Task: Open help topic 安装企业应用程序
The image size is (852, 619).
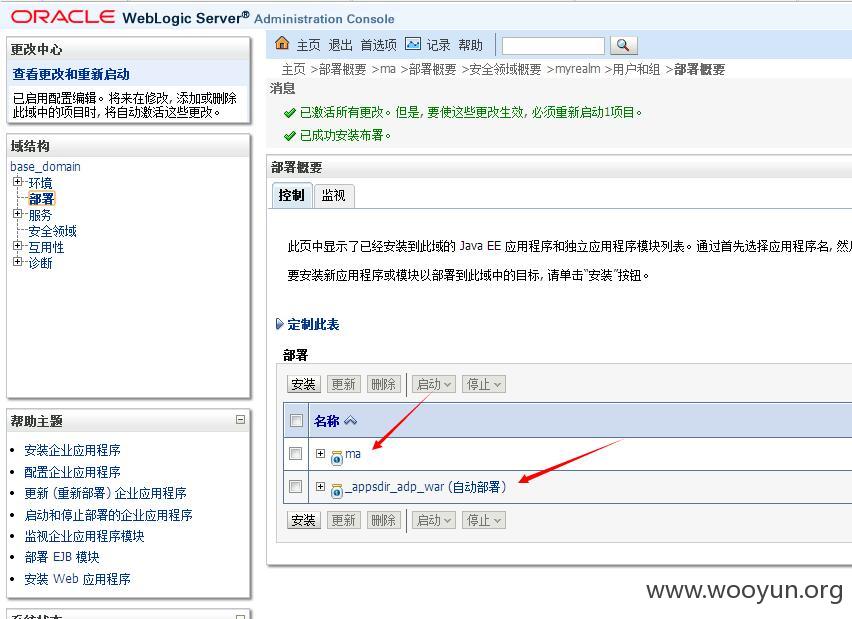Action: tap(72, 450)
